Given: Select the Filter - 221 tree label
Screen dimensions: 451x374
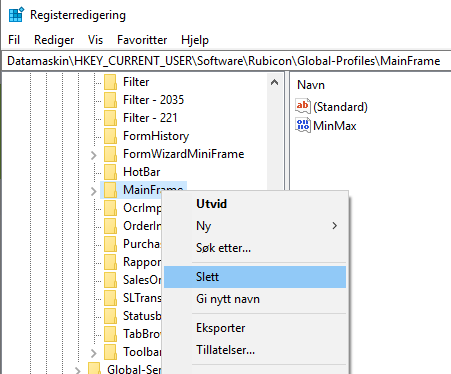Looking at the screenshot, I should coord(150,118).
